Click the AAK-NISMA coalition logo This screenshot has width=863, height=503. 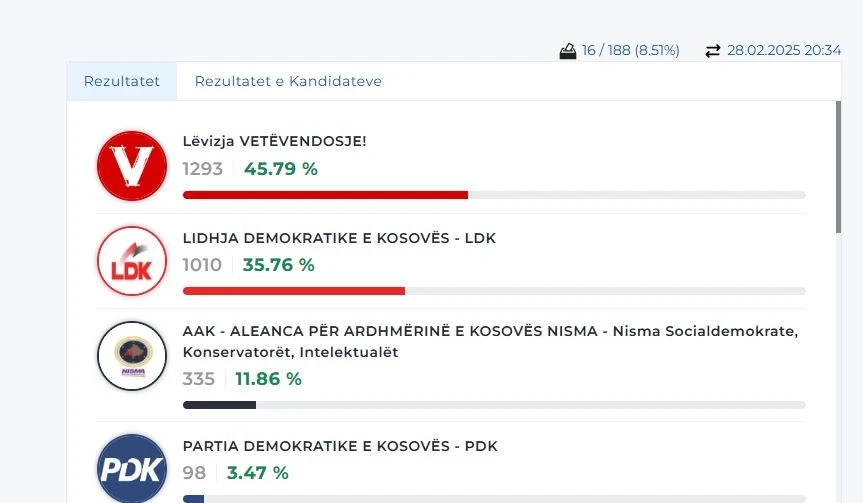click(x=132, y=356)
